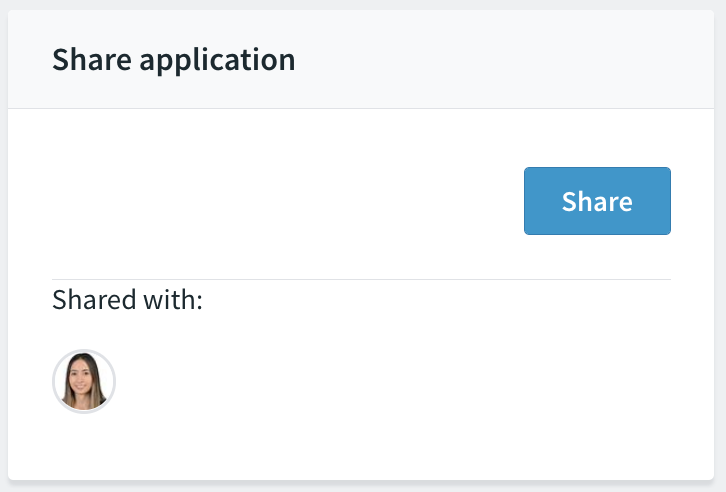Click the word 'Share' inside the blue button
The height and width of the screenshot is (492, 726).
[597, 201]
